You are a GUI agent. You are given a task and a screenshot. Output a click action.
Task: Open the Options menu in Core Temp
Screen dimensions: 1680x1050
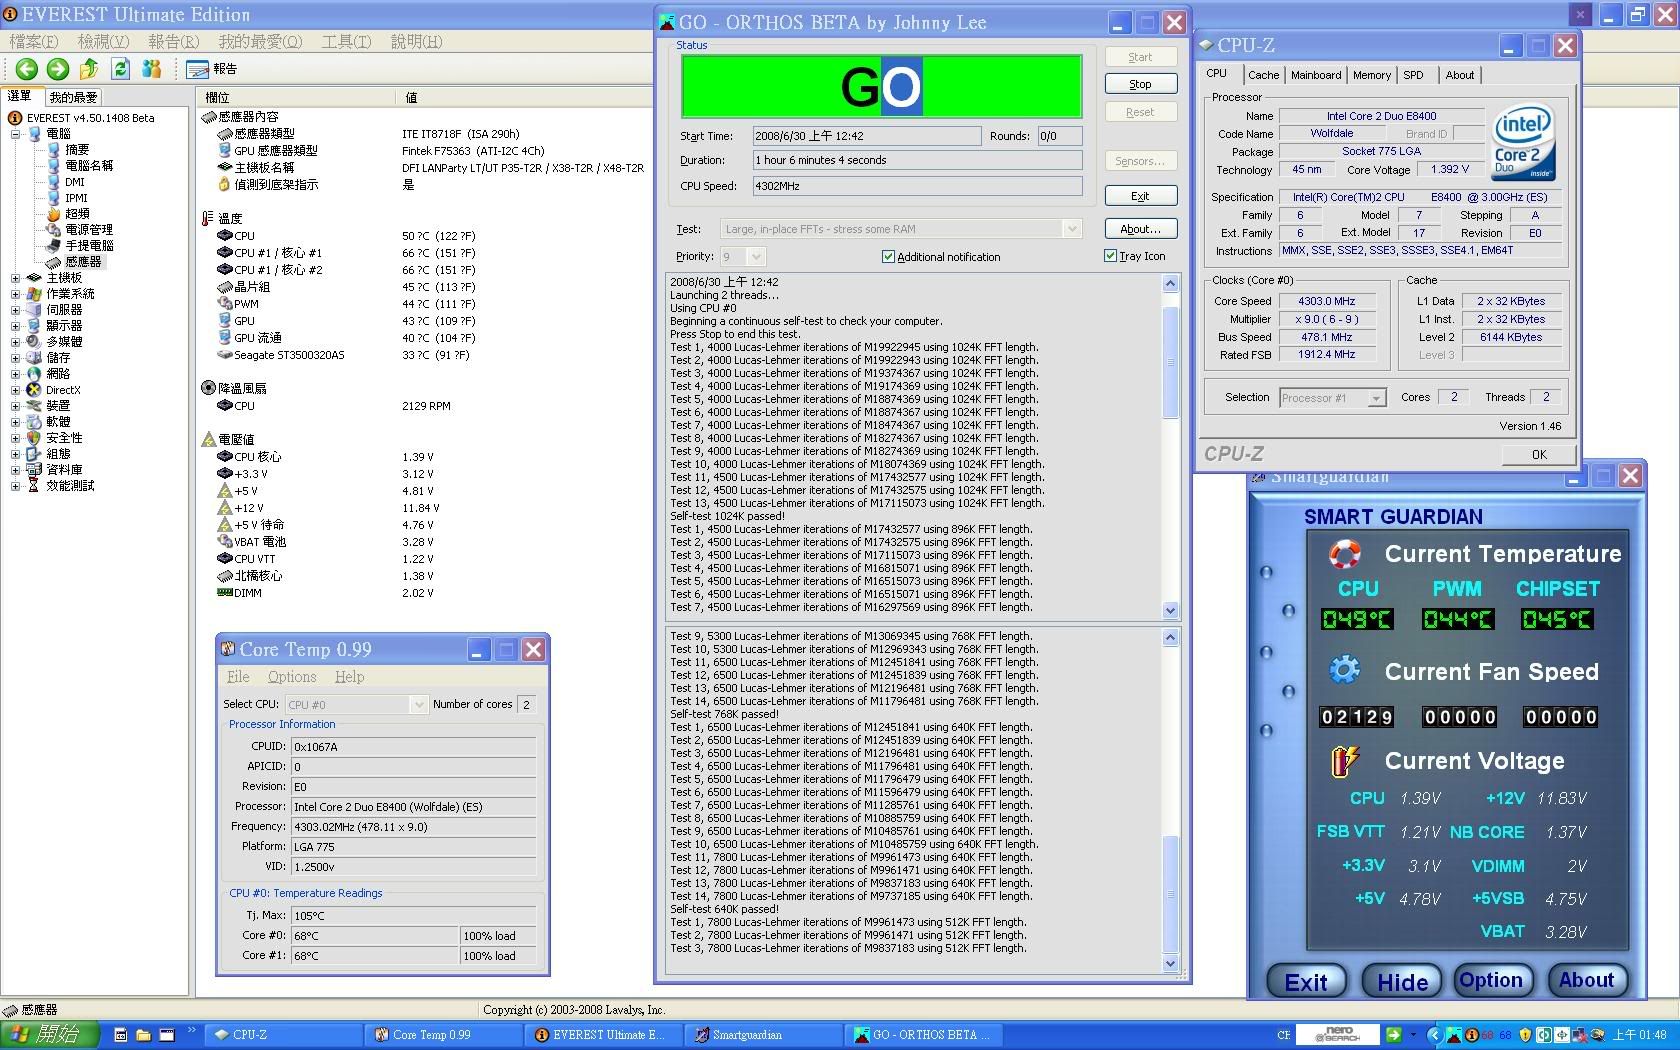[292, 677]
